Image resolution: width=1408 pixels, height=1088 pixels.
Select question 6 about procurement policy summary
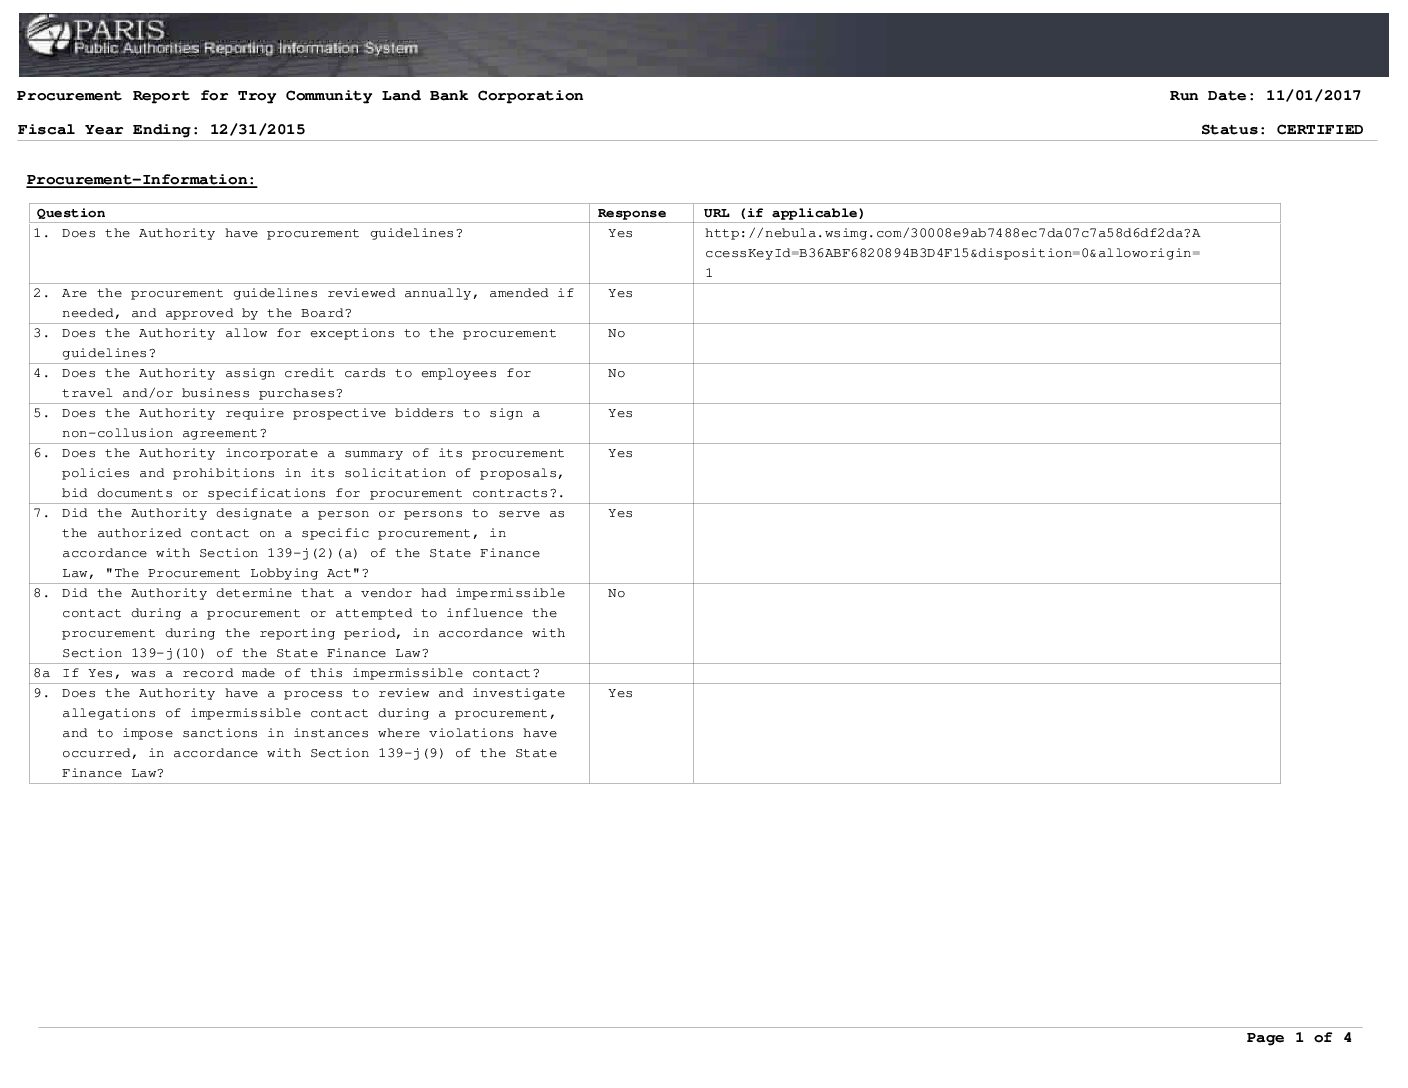point(299,473)
